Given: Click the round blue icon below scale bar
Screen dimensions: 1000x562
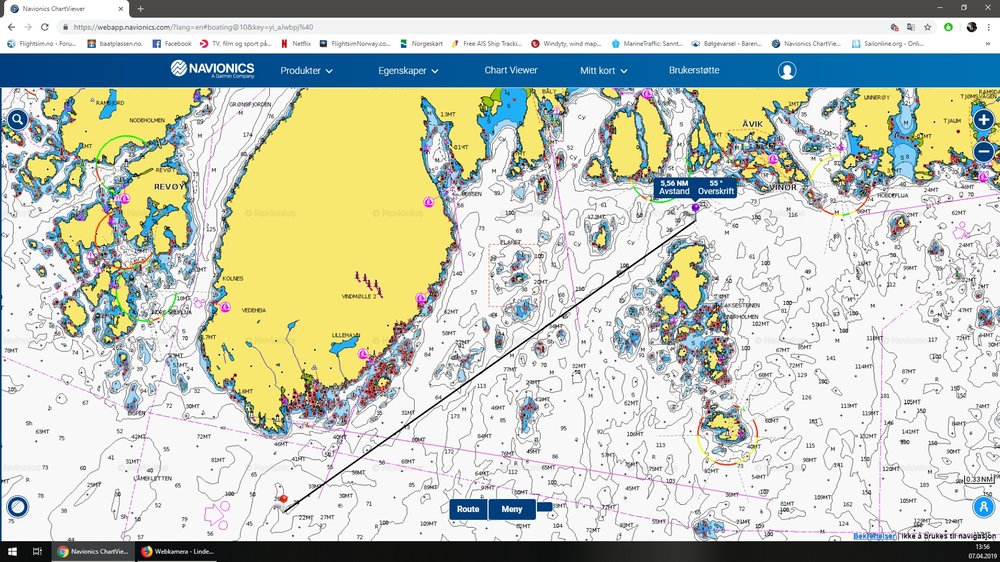Looking at the screenshot, I should click(x=983, y=507).
